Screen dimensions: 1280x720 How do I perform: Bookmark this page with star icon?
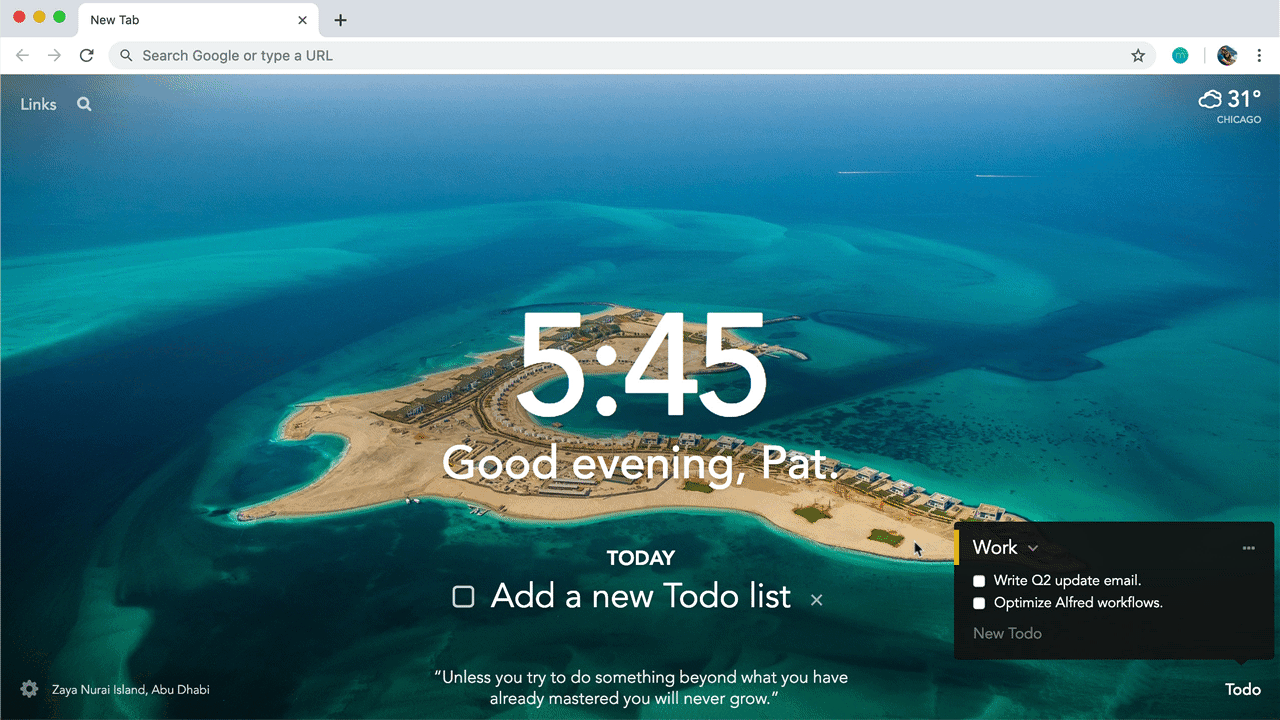pyautogui.click(x=1138, y=56)
